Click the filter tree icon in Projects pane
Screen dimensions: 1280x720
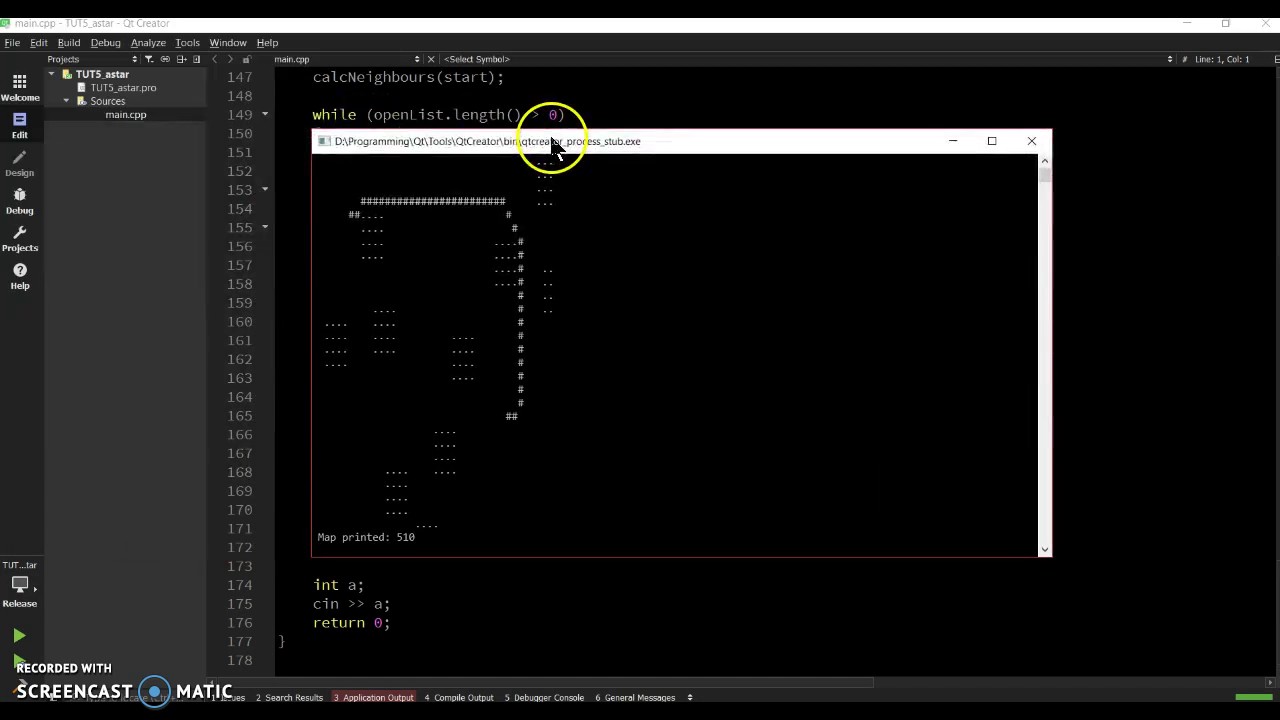(149, 59)
